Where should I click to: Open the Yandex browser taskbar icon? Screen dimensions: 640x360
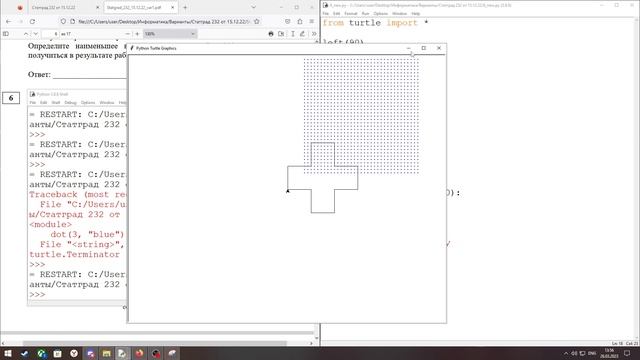coord(74,353)
